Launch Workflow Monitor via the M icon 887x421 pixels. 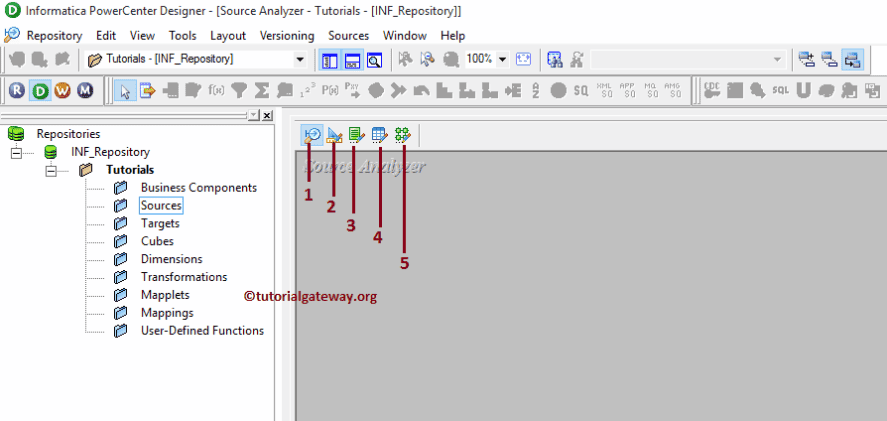pyautogui.click(x=85, y=90)
